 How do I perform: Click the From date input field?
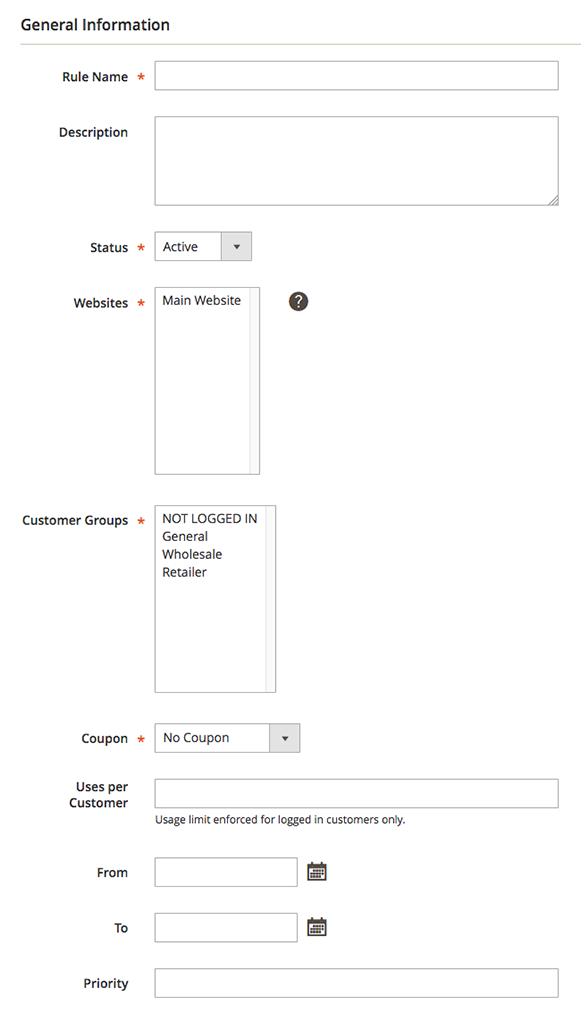[x=226, y=872]
